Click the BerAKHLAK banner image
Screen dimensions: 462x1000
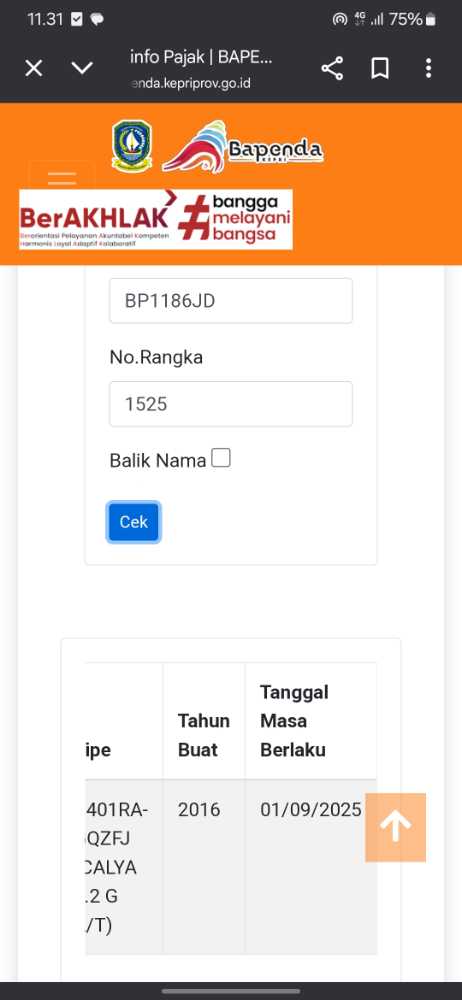(156, 219)
